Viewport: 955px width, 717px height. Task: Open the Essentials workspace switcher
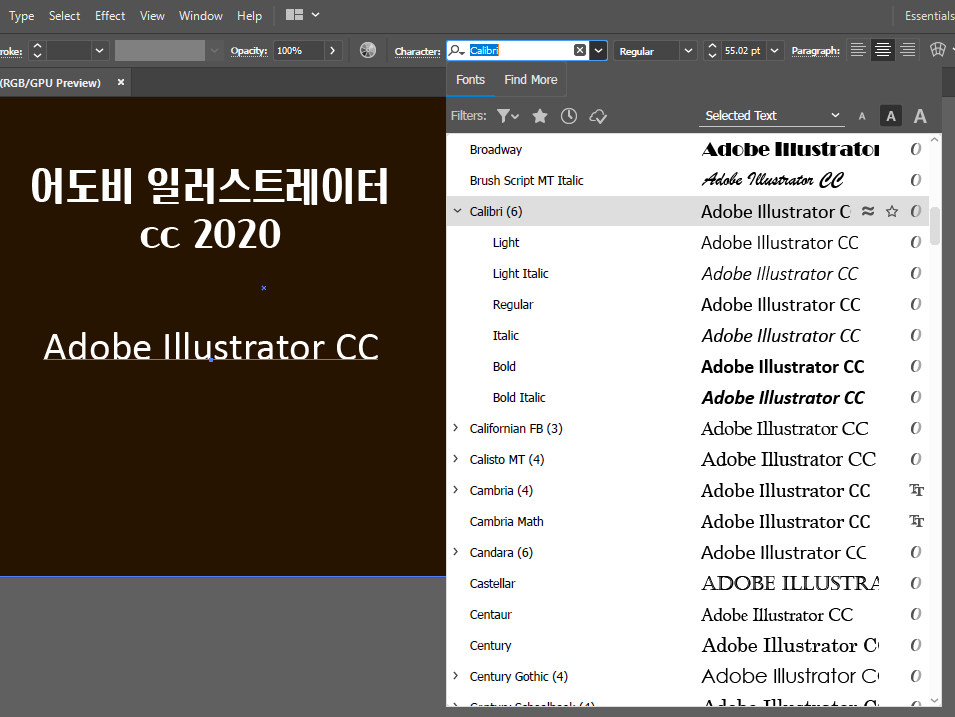coord(929,16)
